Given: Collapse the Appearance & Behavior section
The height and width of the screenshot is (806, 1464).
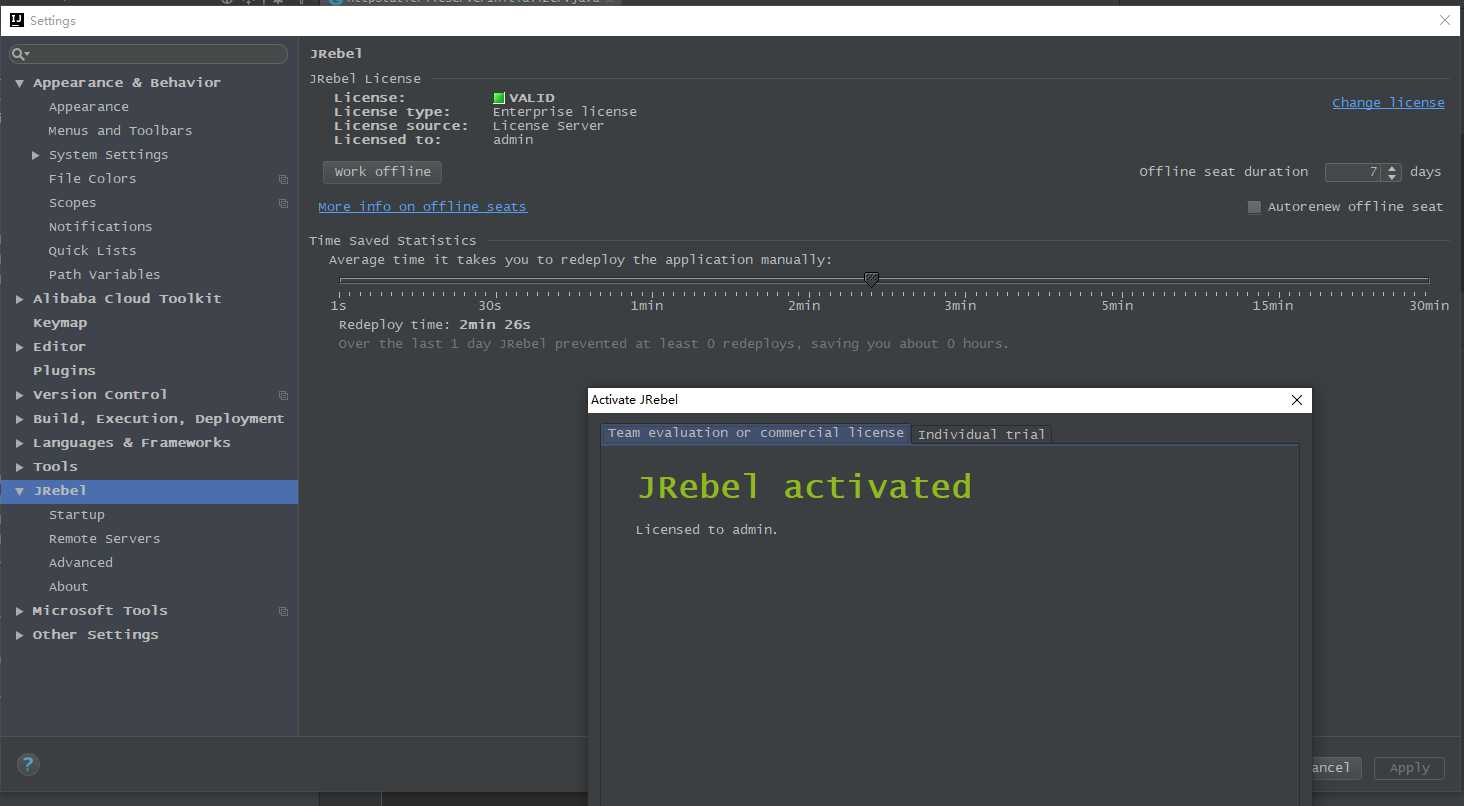Looking at the screenshot, I should tap(19, 83).
